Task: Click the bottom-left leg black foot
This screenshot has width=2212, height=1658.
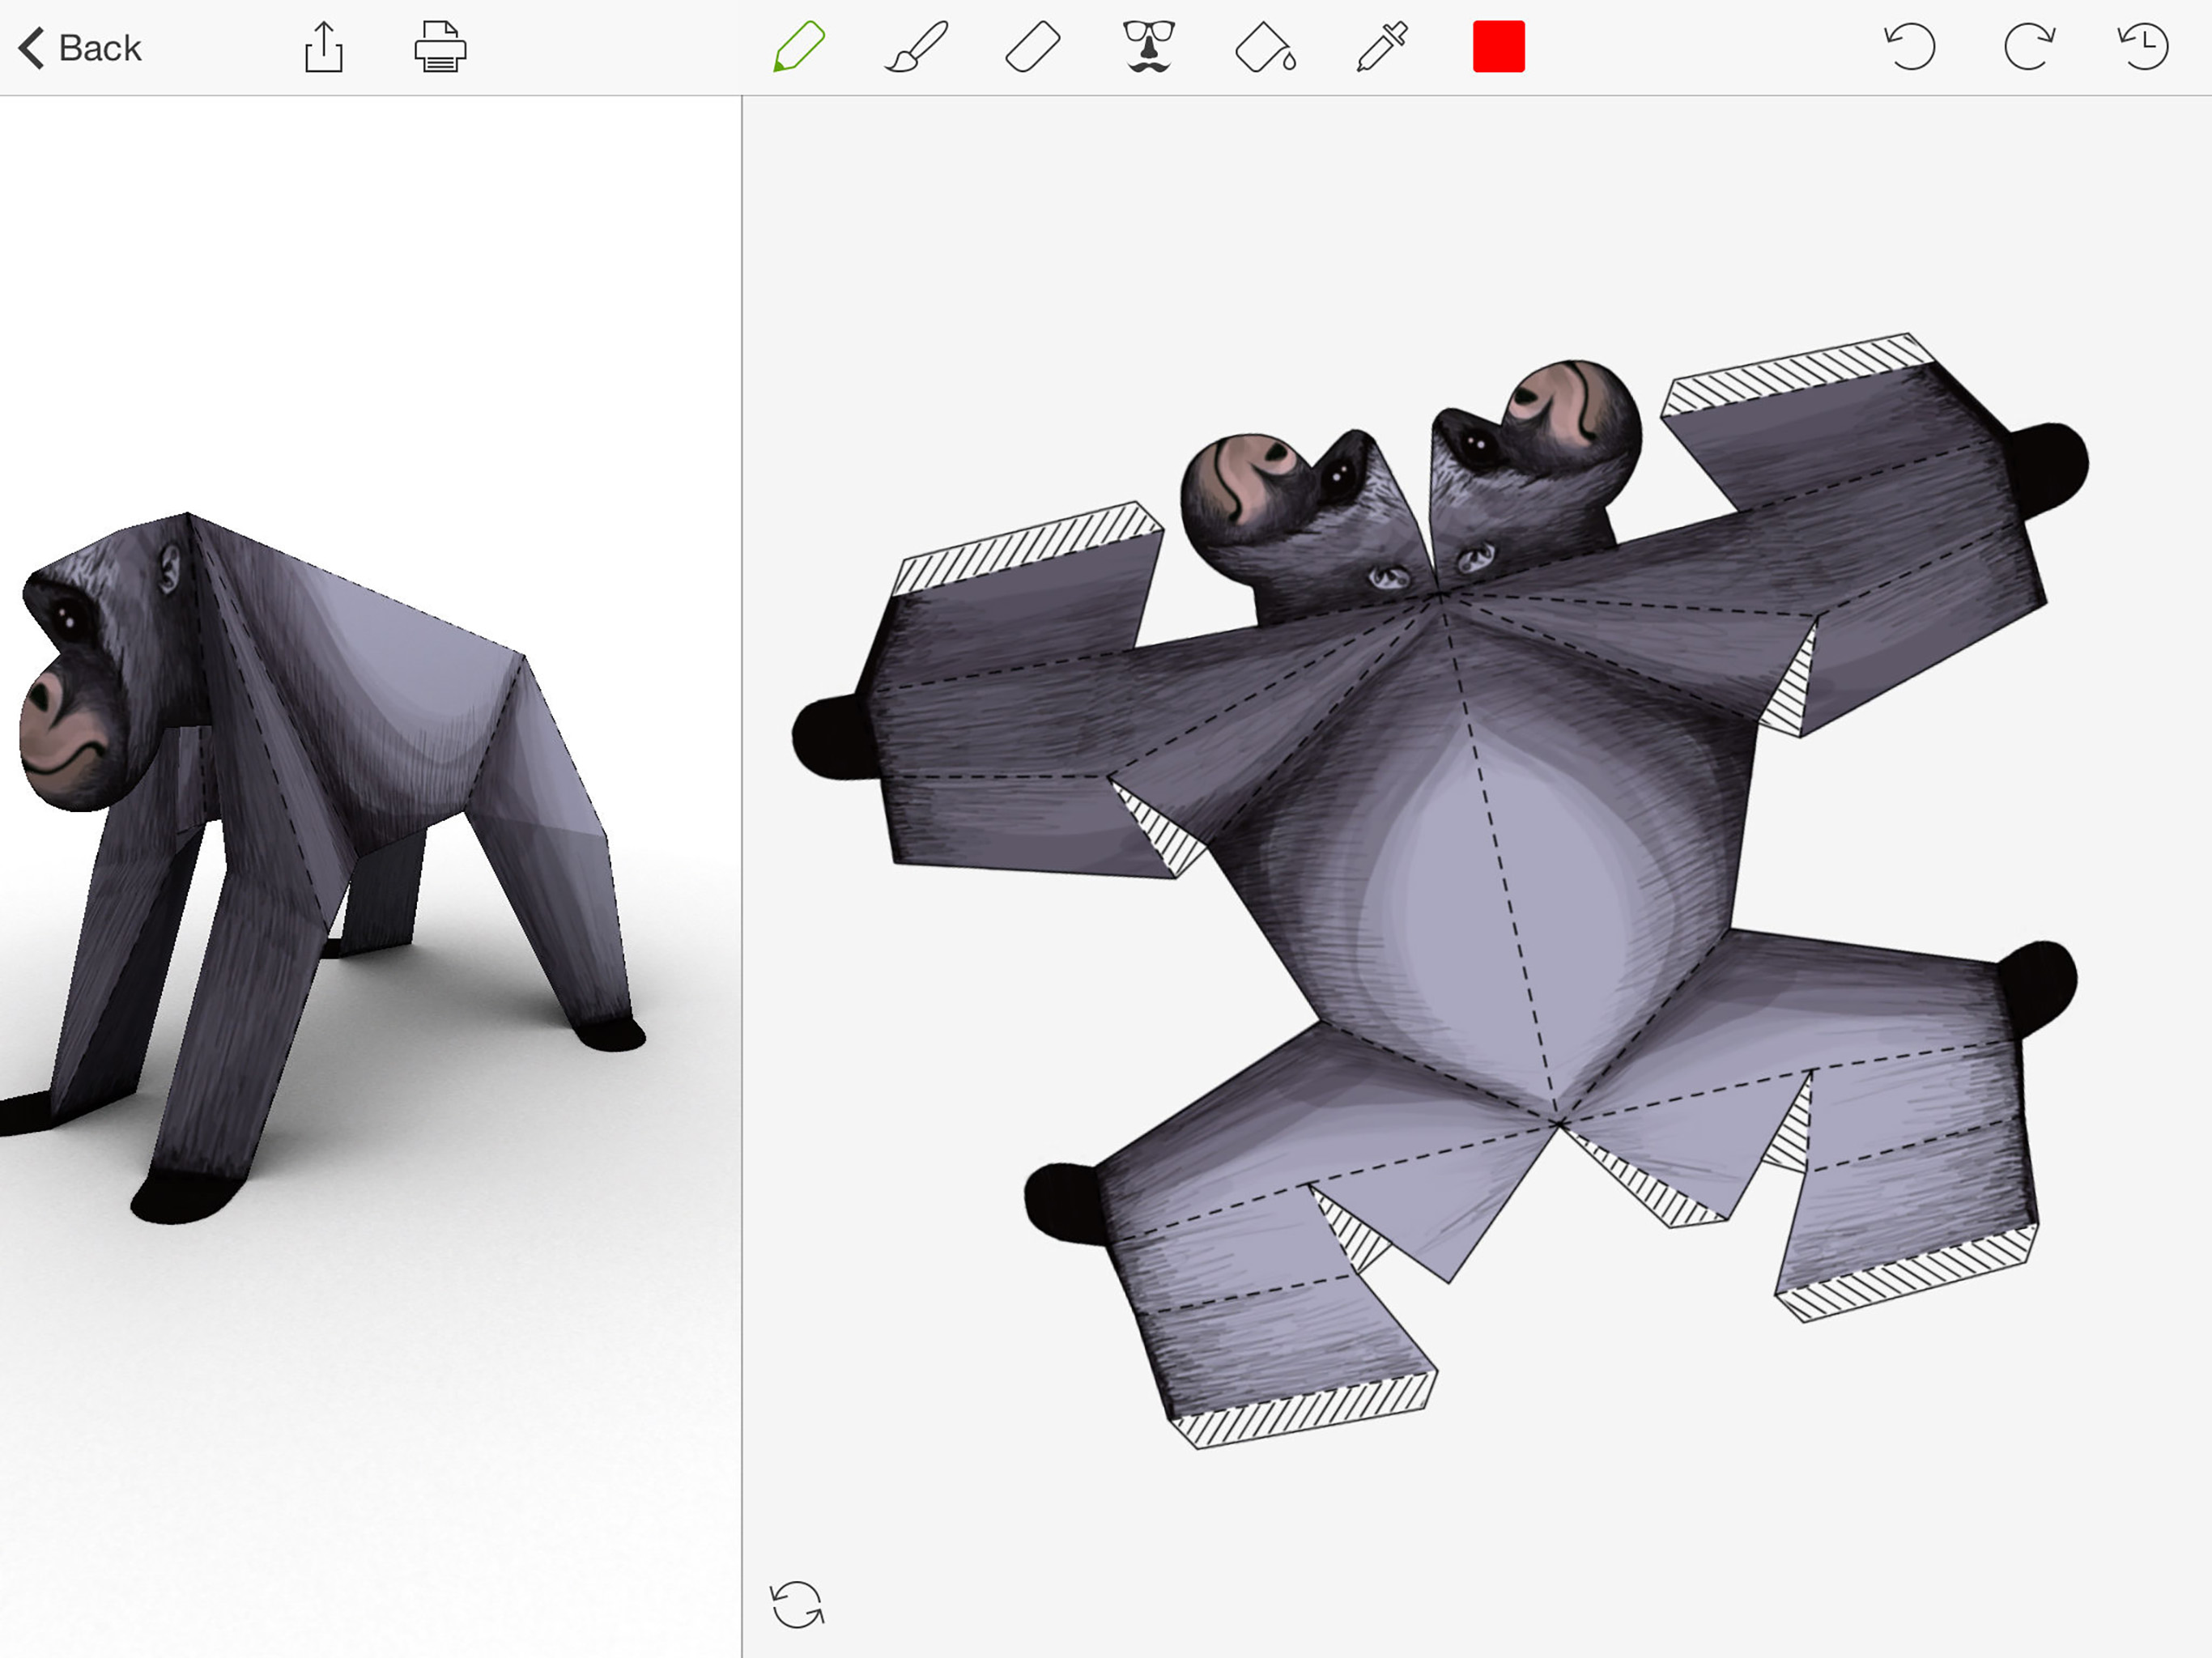Action: click(x=1062, y=1203)
